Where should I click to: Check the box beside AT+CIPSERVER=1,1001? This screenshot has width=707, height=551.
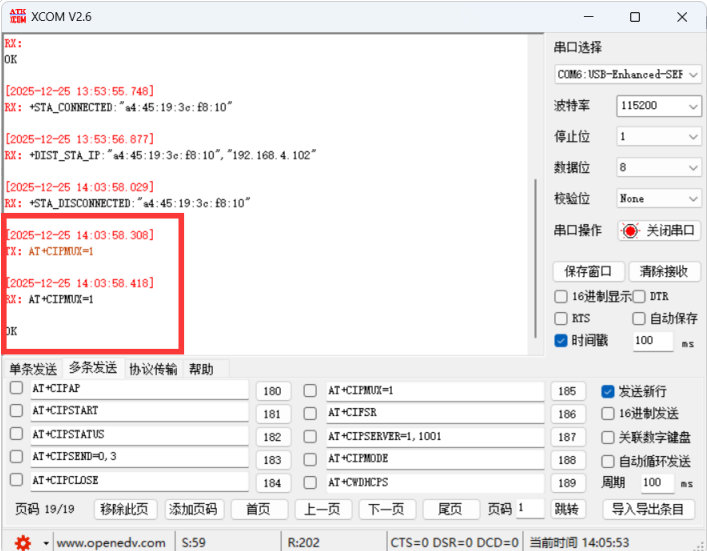pos(310,436)
